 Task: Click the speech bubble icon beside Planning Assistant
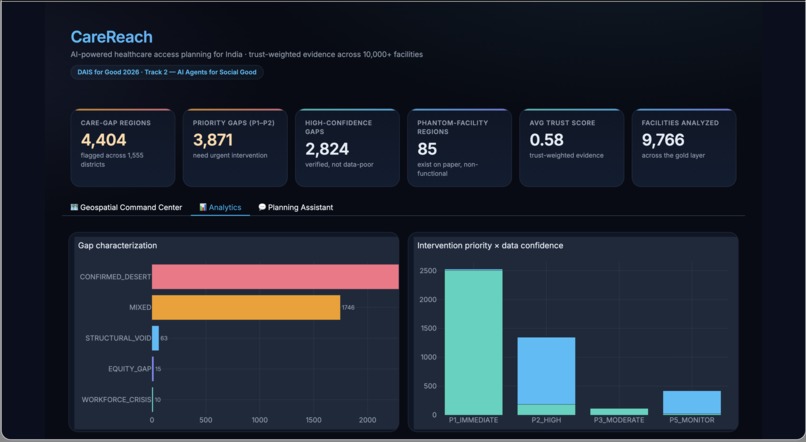[262, 207]
